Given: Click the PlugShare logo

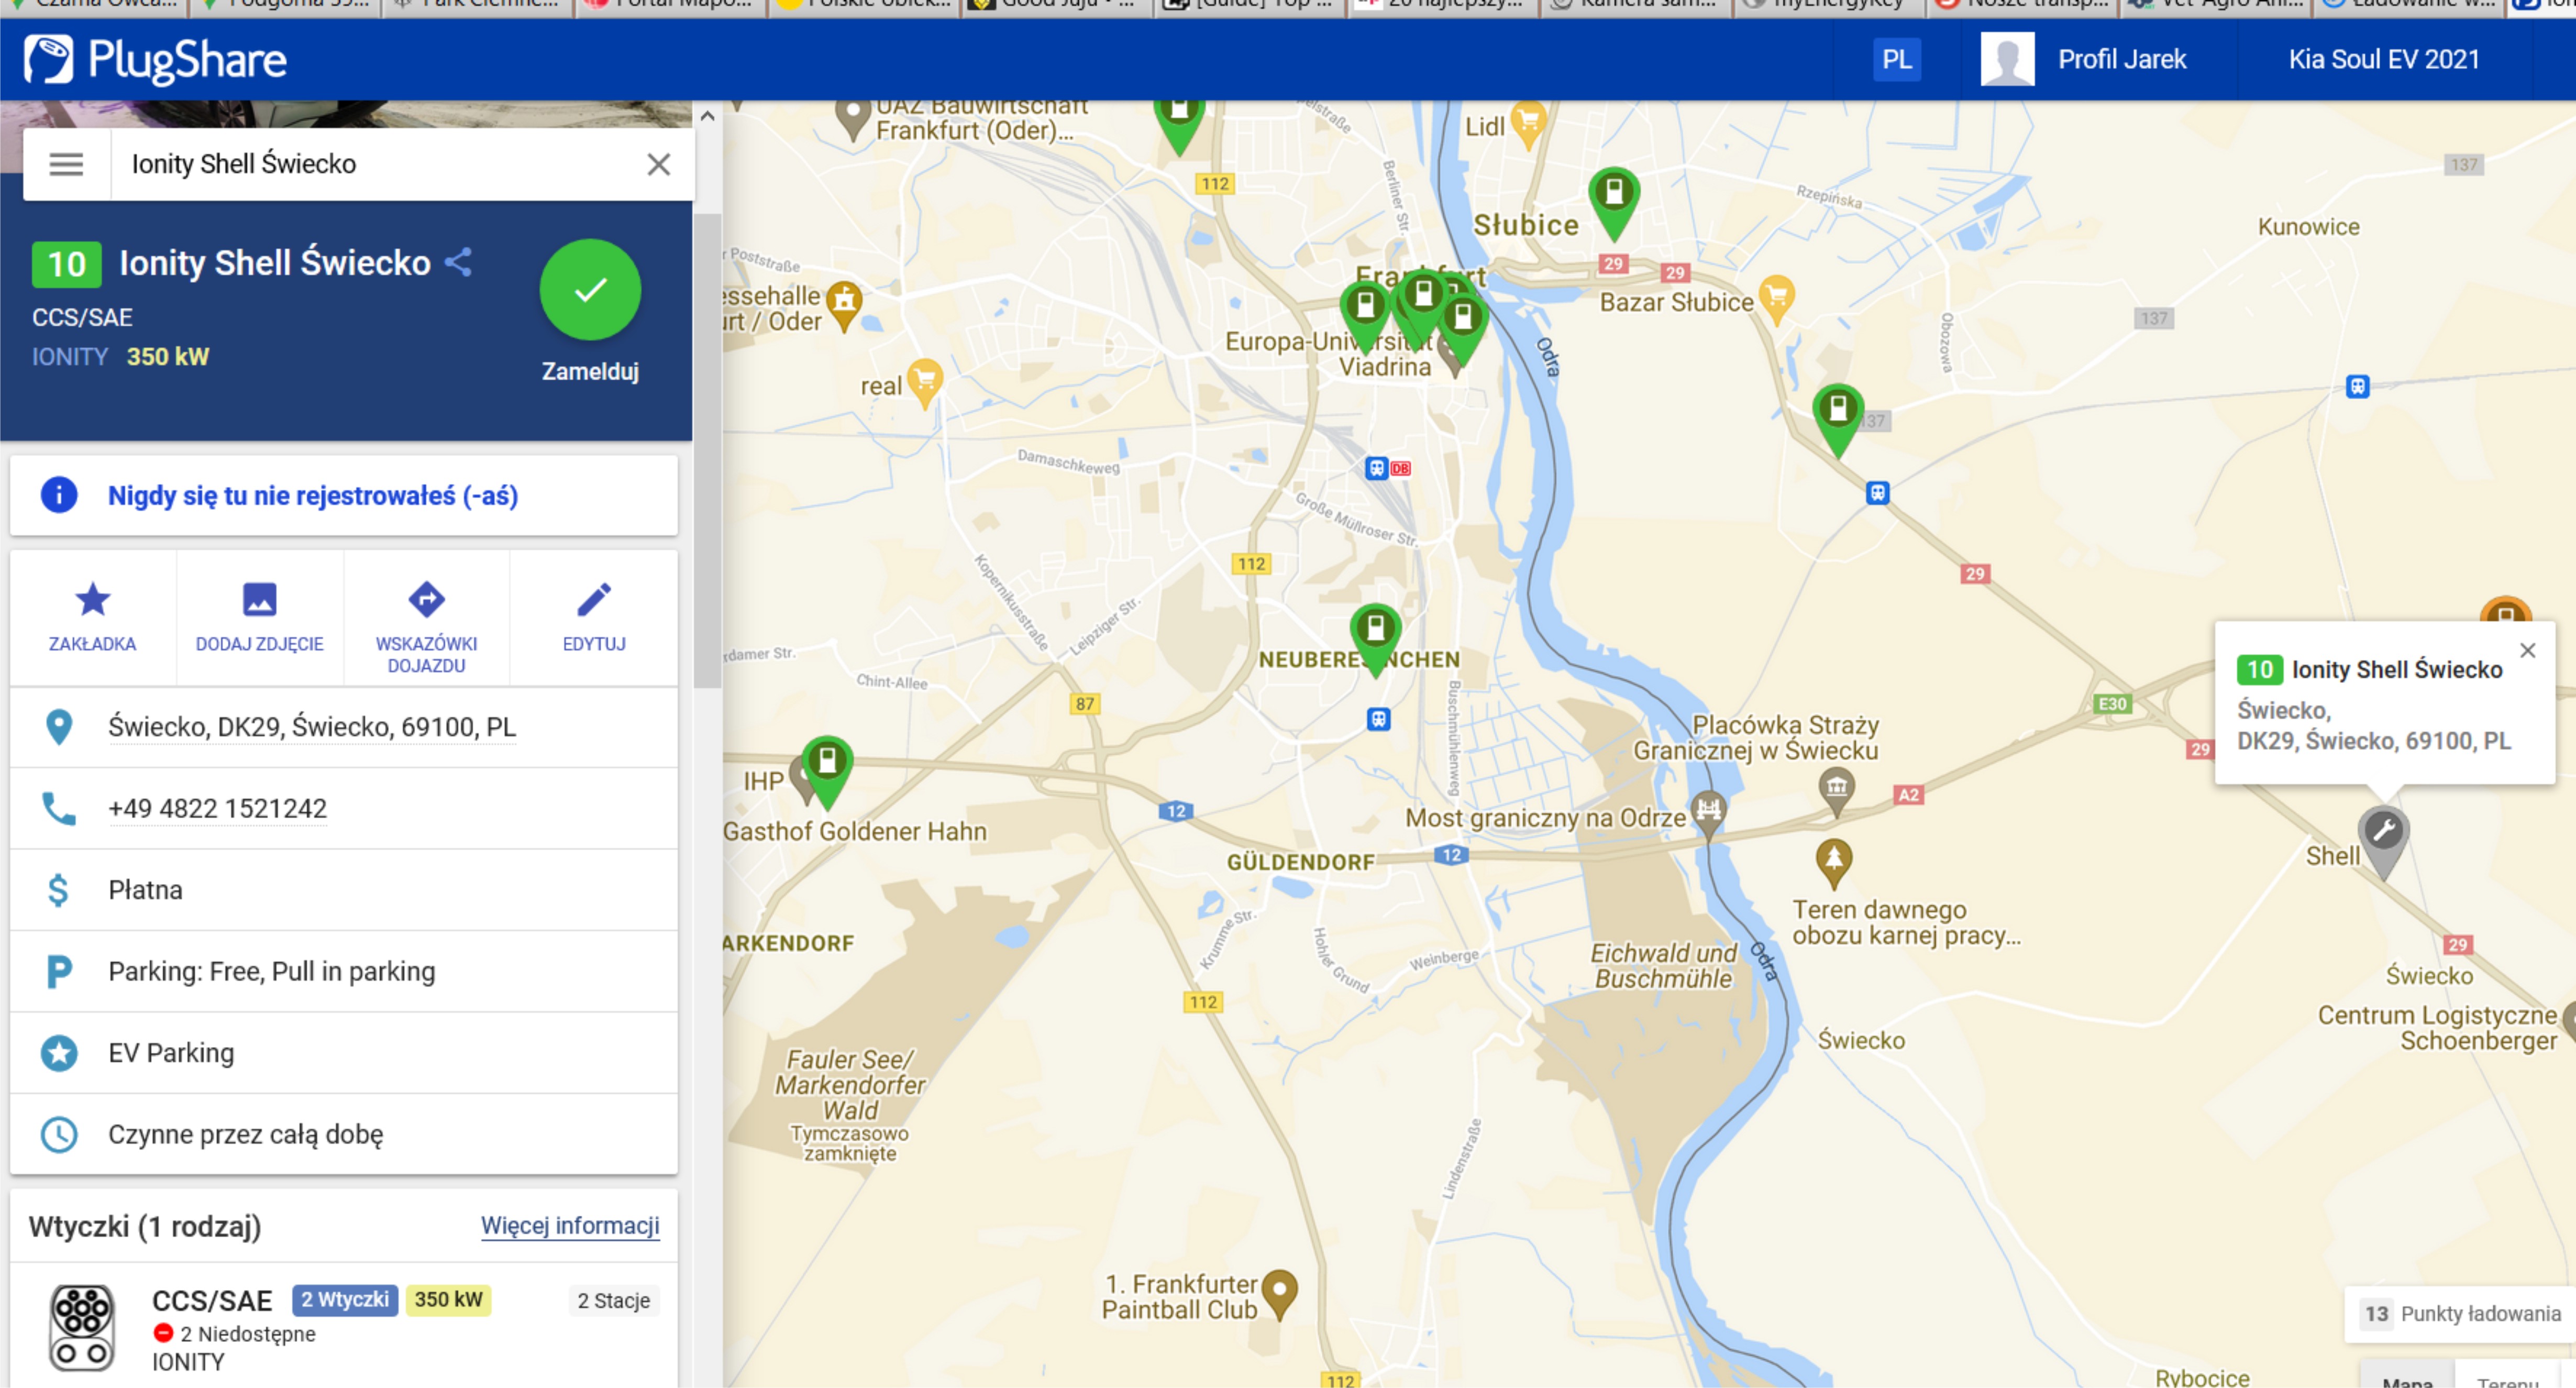Looking at the screenshot, I should coord(155,59).
